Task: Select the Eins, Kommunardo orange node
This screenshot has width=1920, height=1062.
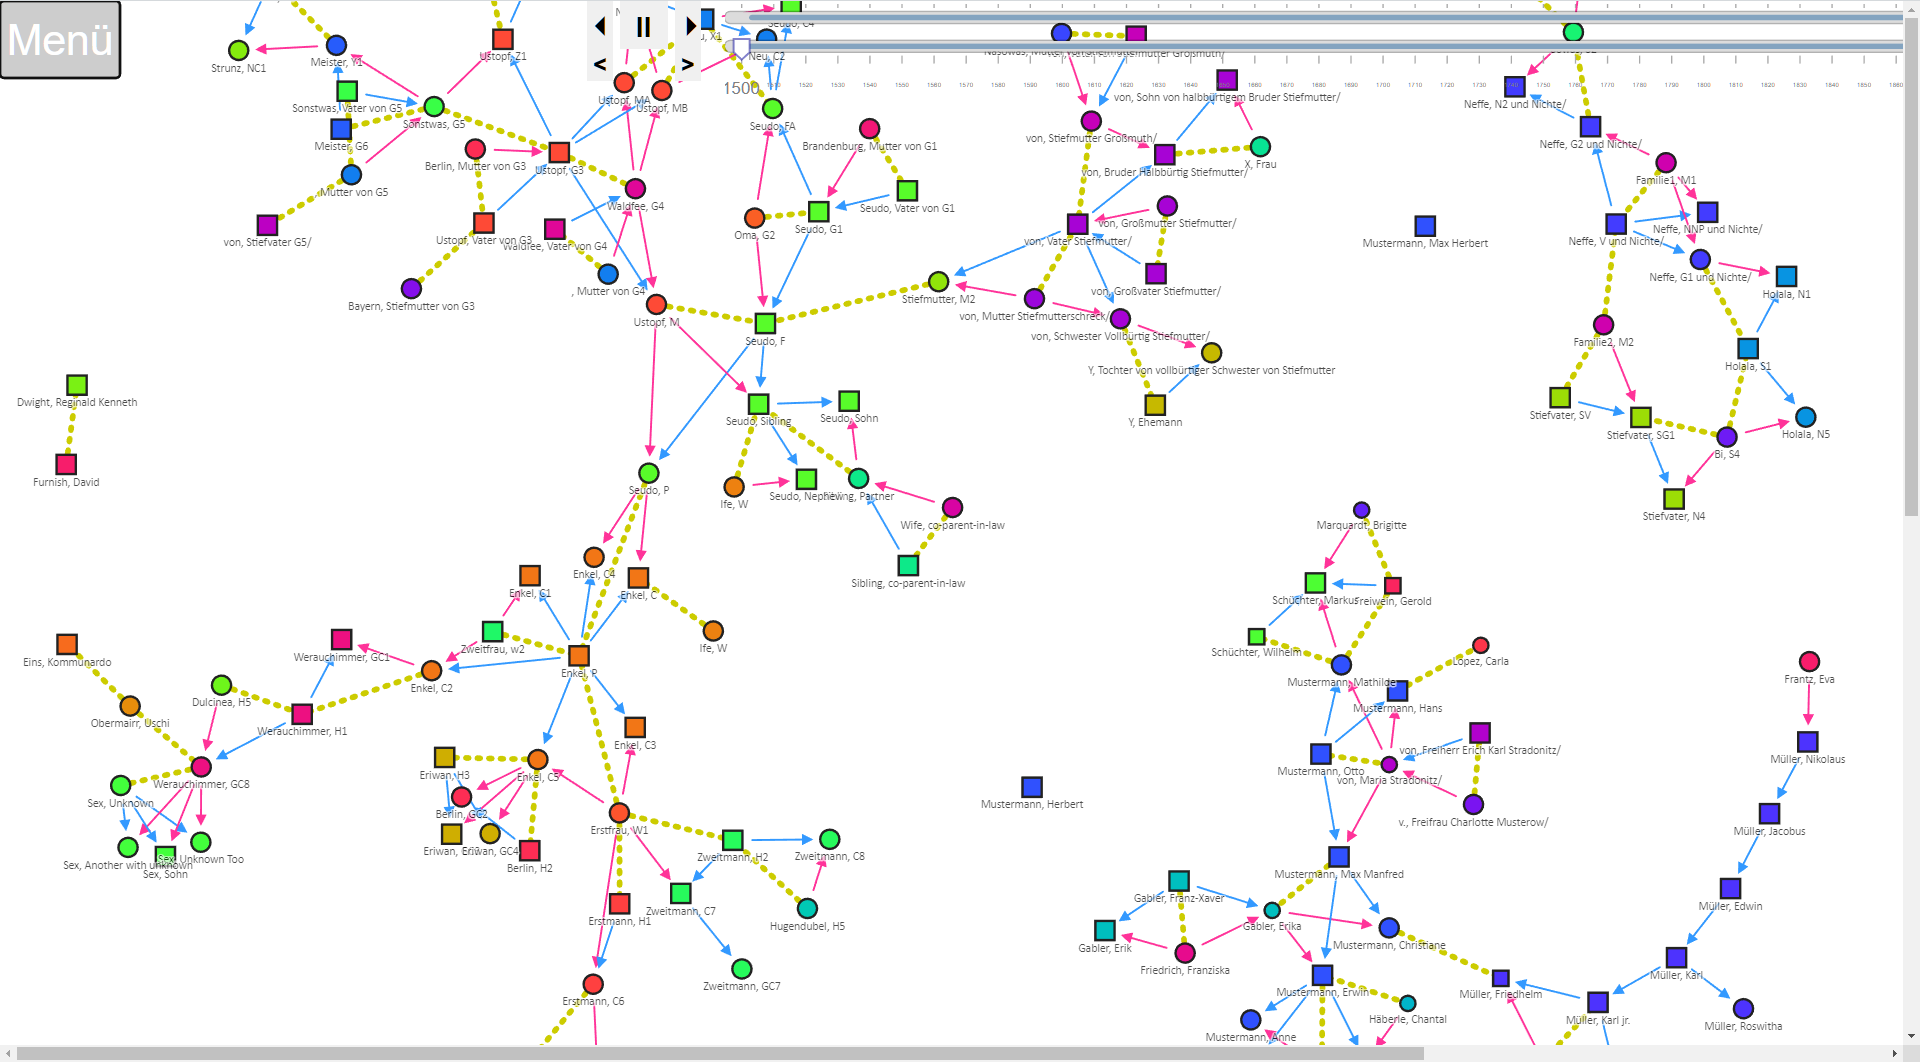Action: point(67,644)
